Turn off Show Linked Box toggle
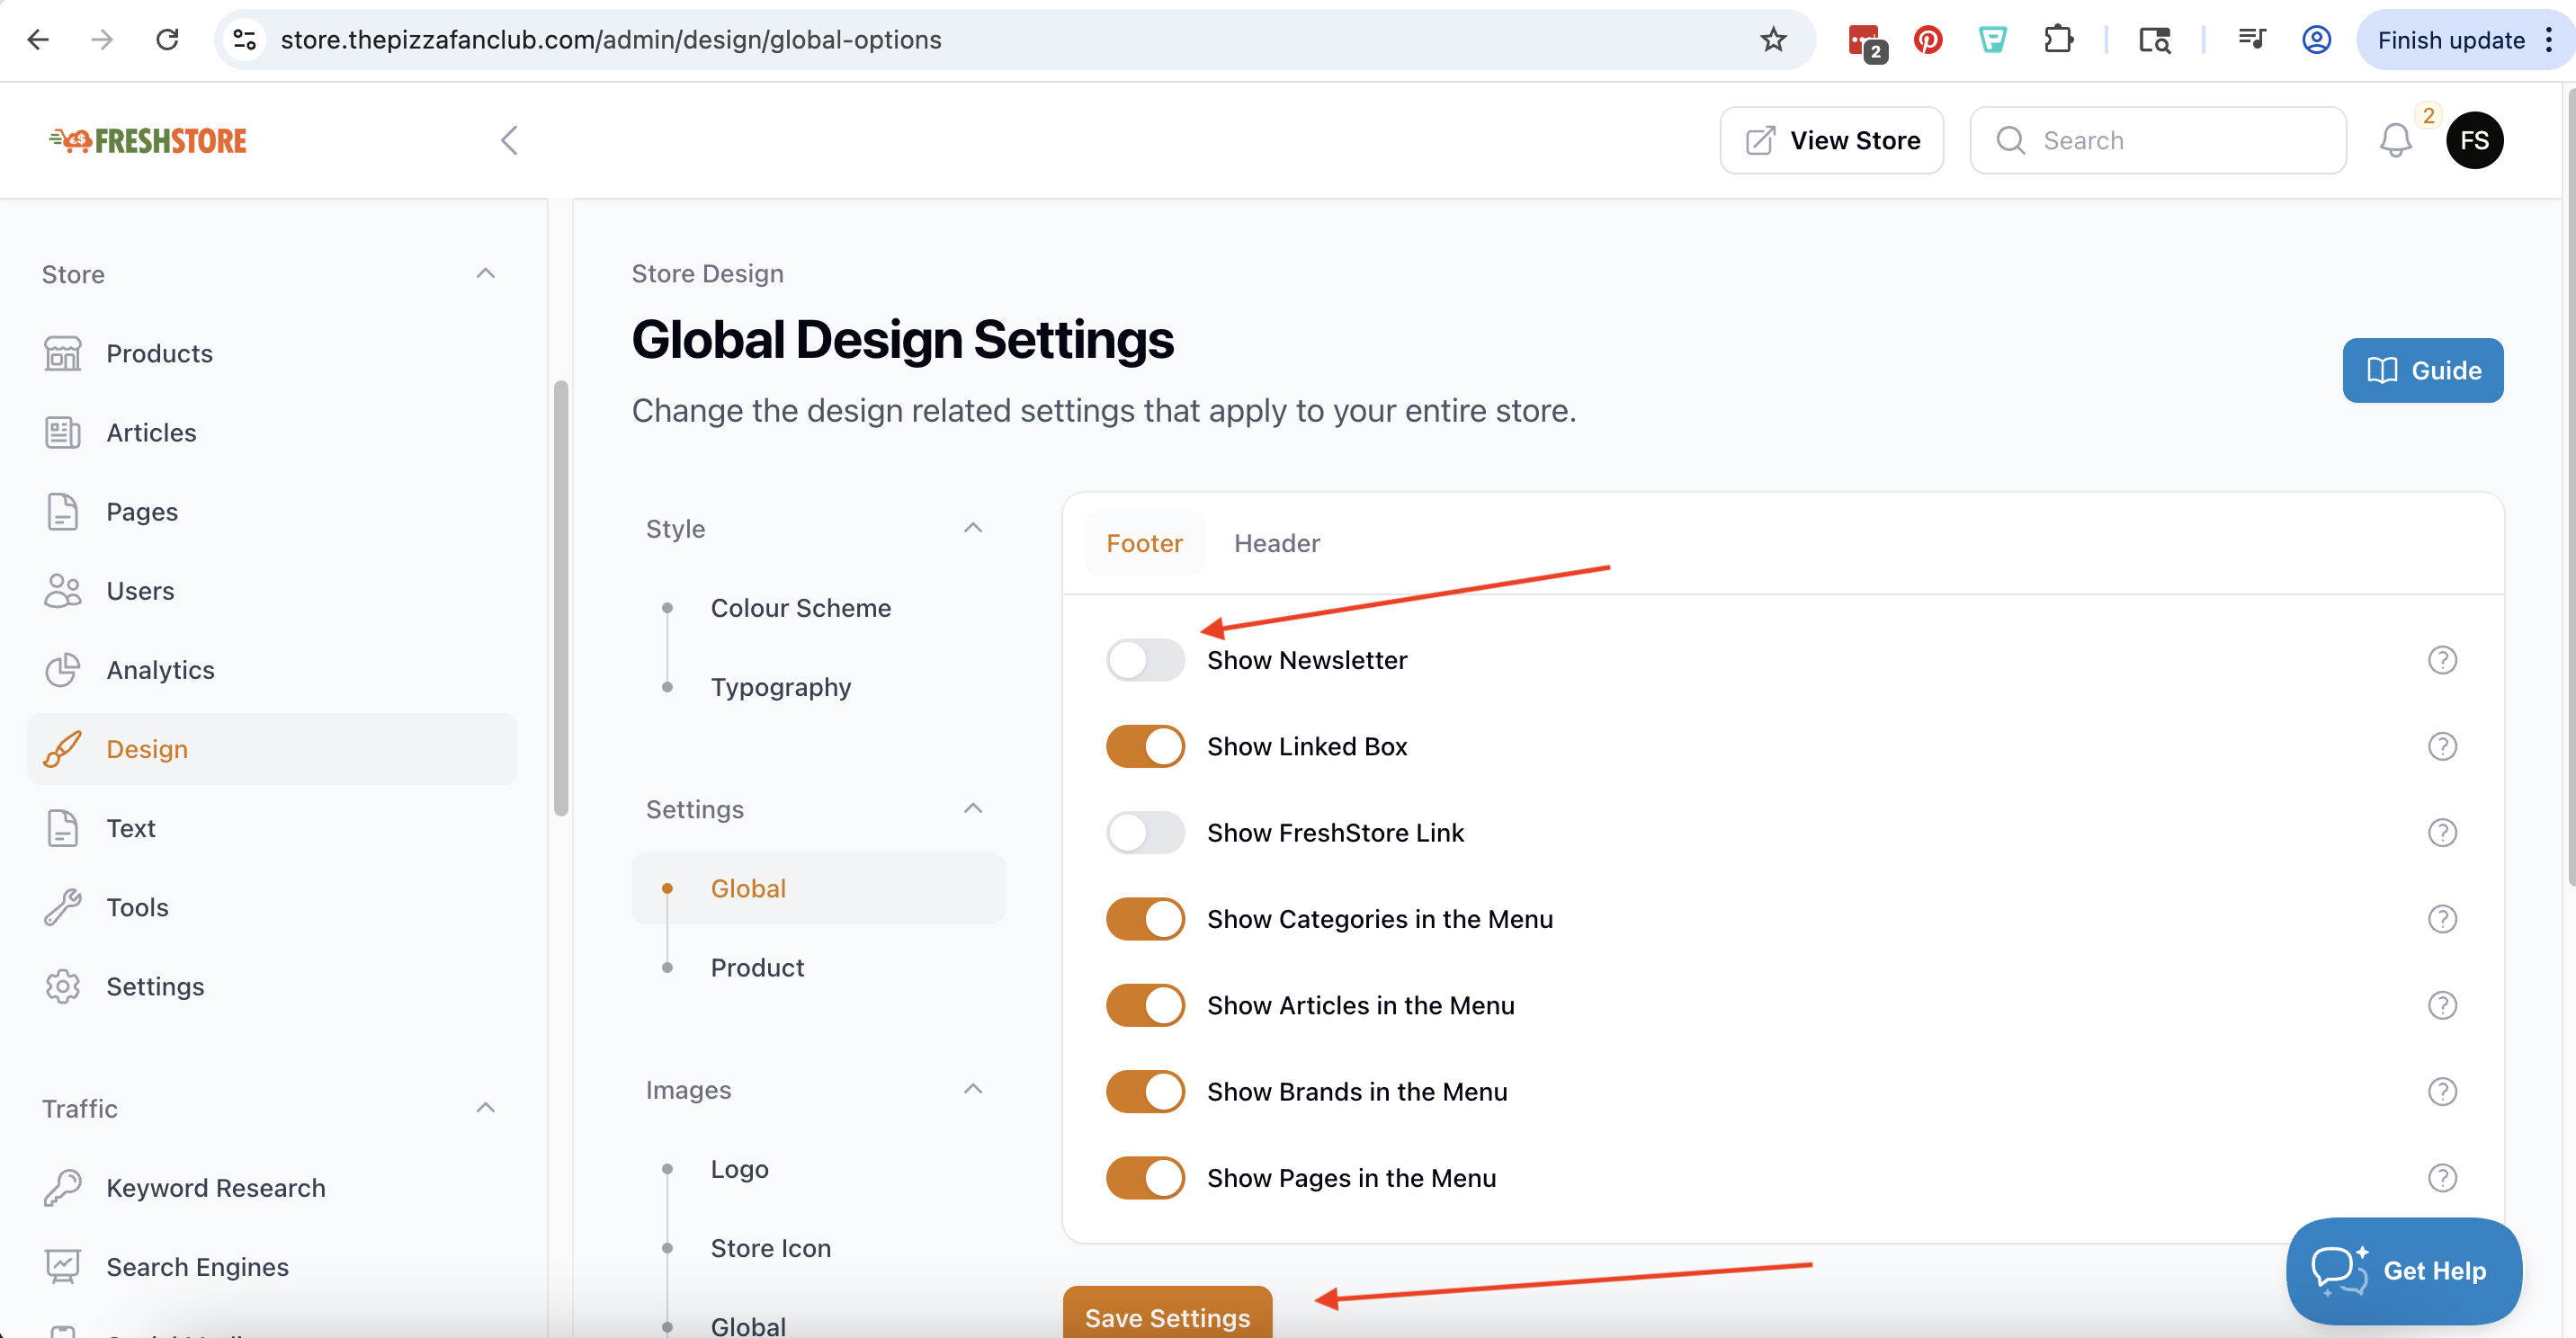Screen dimensions: 2576x1338 tap(1144, 746)
